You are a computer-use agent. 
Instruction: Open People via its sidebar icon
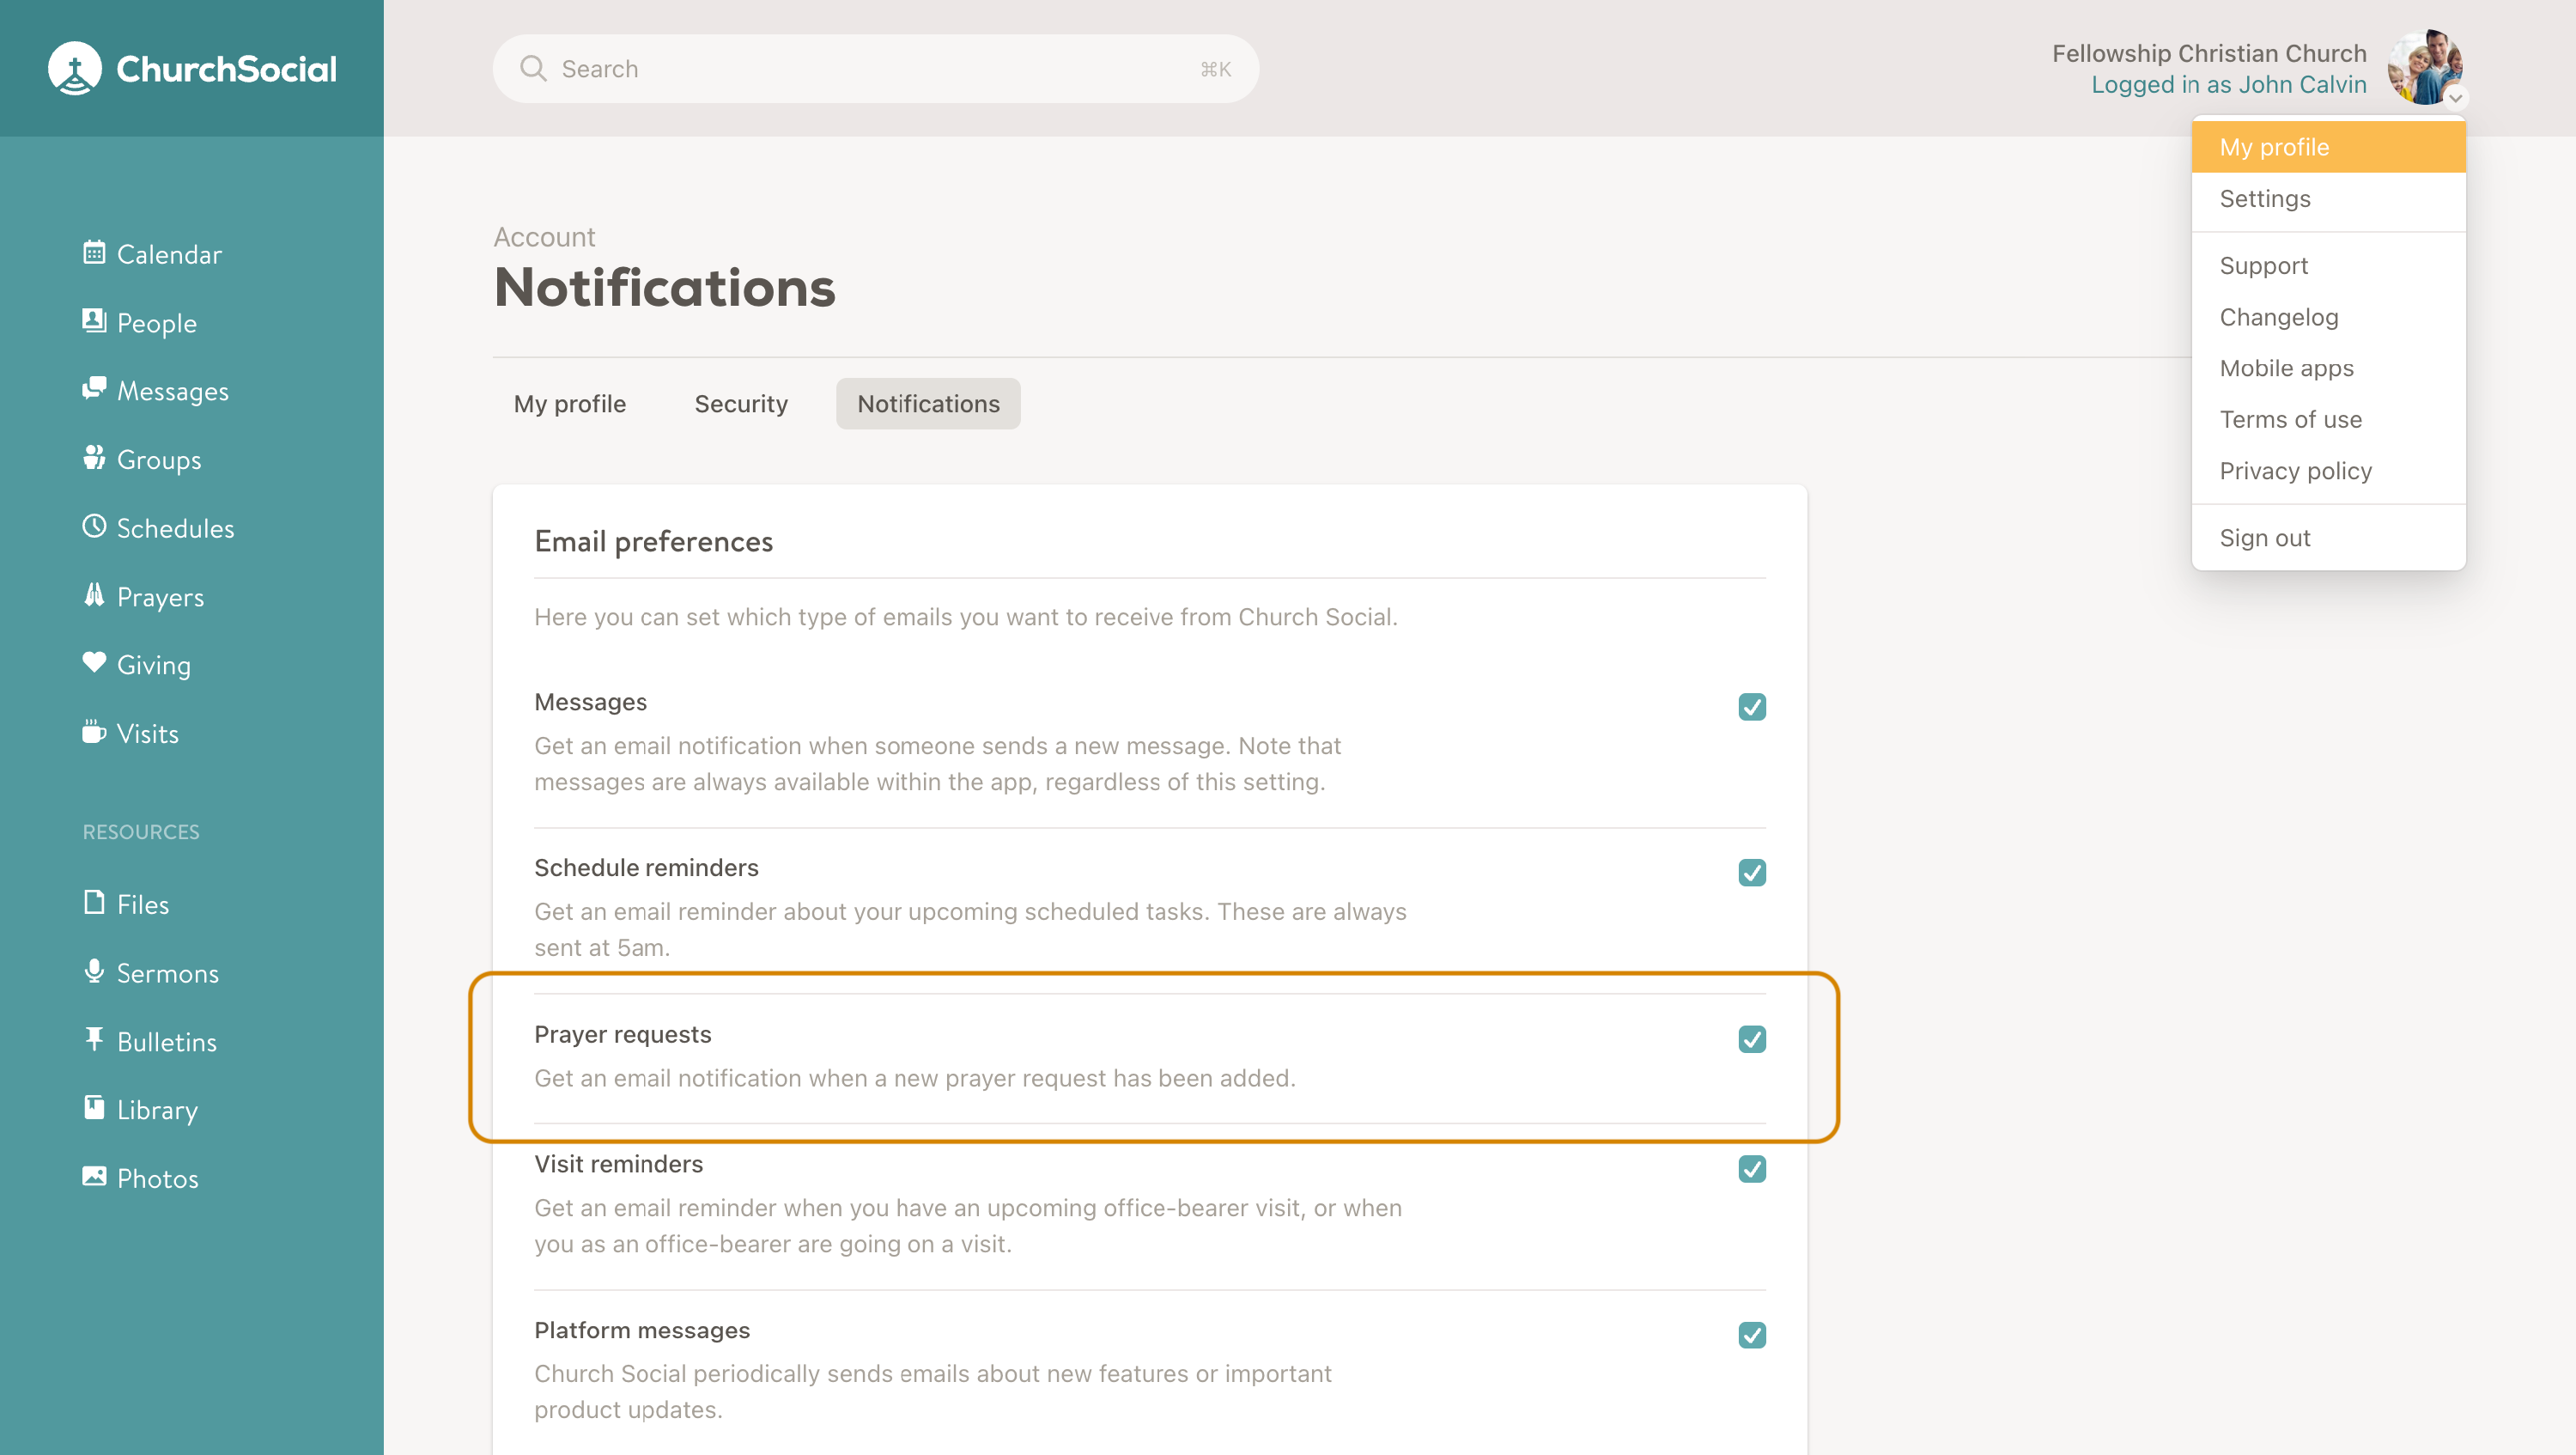coord(94,321)
